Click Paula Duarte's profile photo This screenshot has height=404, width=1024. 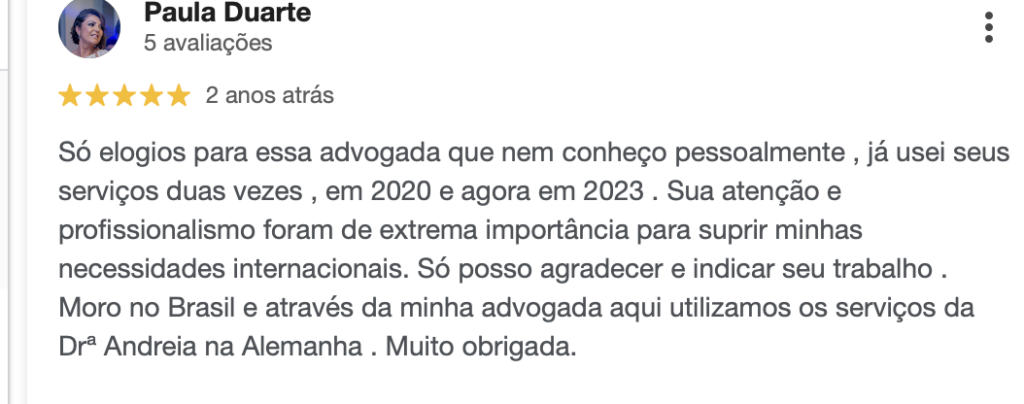[x=90, y=27]
